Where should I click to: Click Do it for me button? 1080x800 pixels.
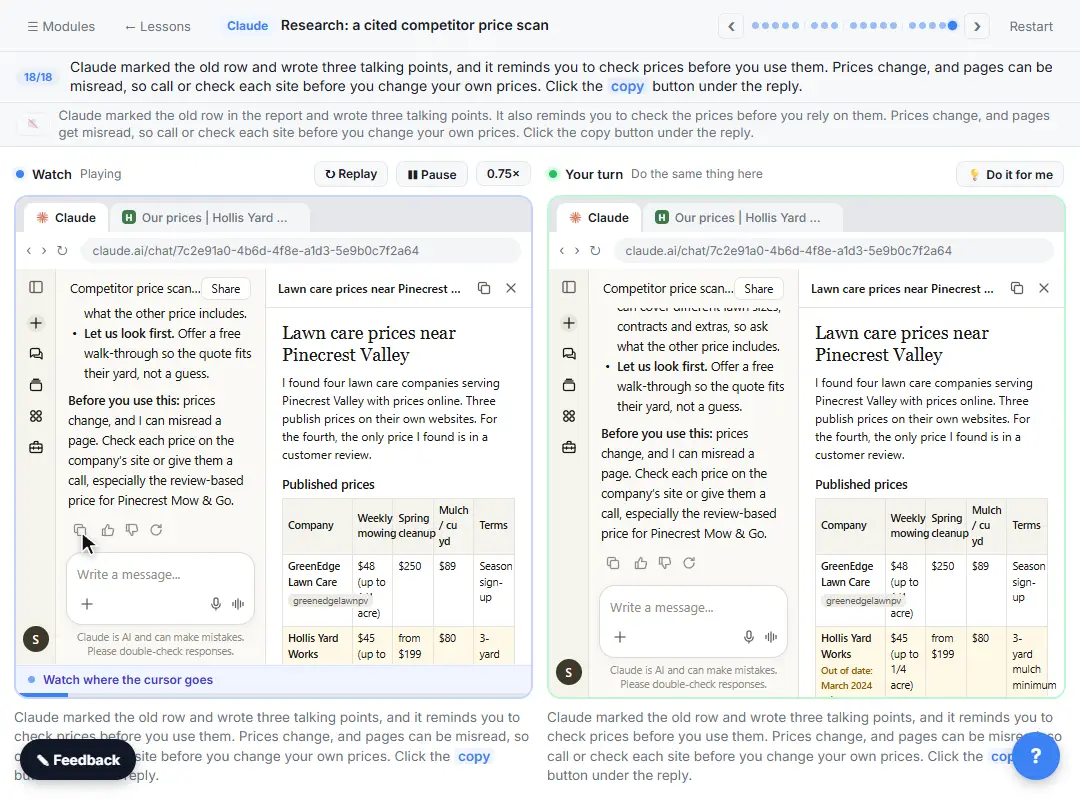pyautogui.click(x=1010, y=174)
